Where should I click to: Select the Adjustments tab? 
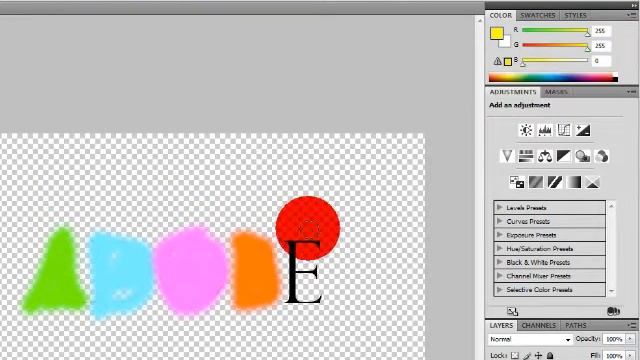(513, 92)
